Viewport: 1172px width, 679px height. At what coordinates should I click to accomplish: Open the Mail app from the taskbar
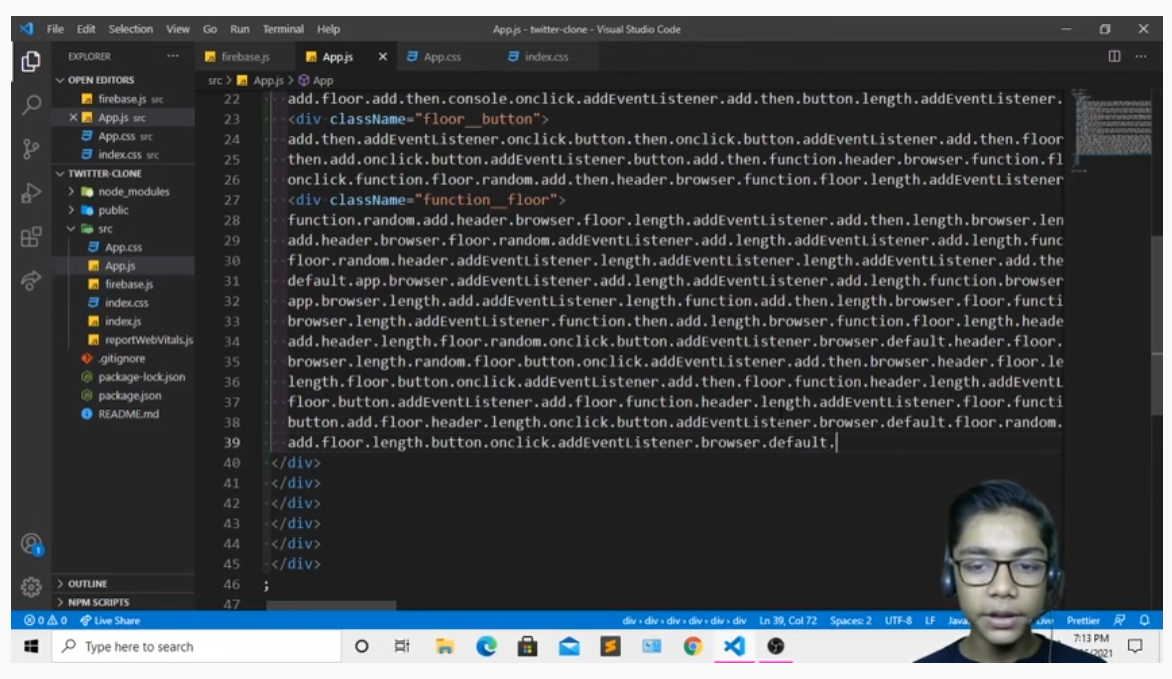point(569,646)
